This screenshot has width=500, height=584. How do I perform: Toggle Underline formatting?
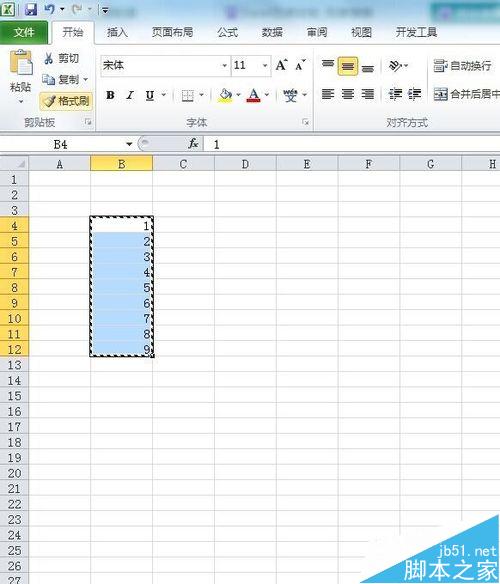(150, 95)
